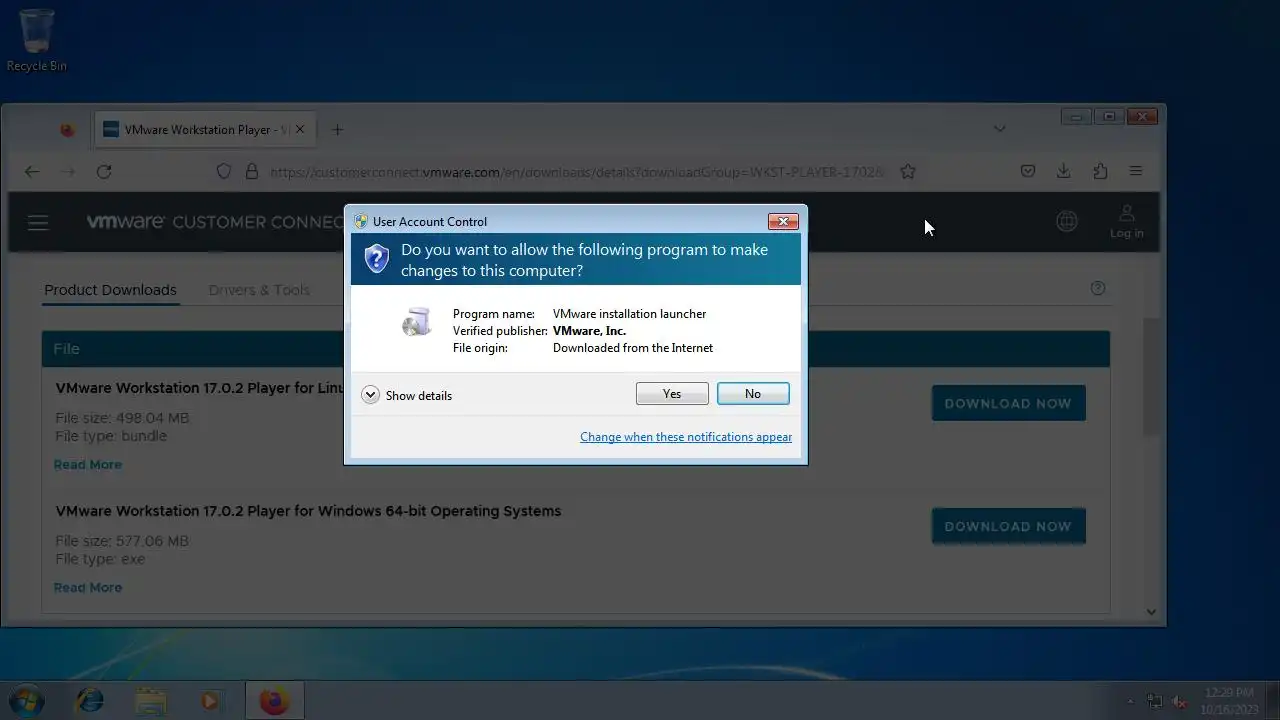
Task: Open Firefox extensions icon
Action: [1100, 172]
